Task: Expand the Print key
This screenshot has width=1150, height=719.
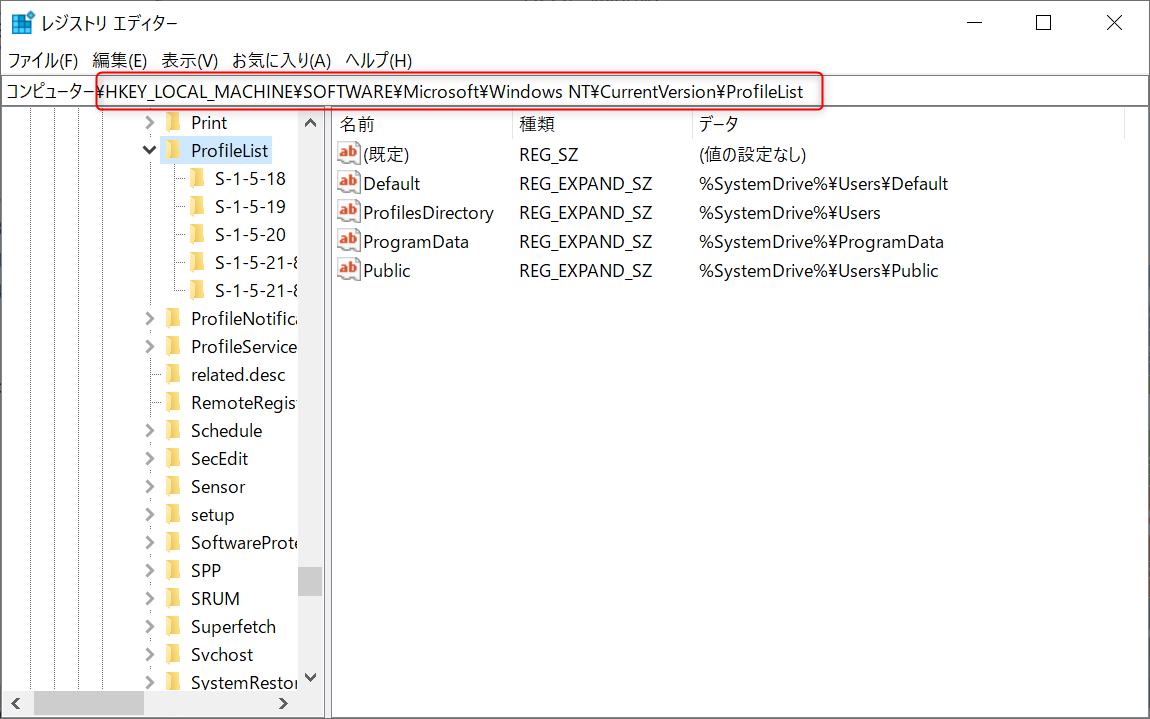Action: (x=149, y=122)
